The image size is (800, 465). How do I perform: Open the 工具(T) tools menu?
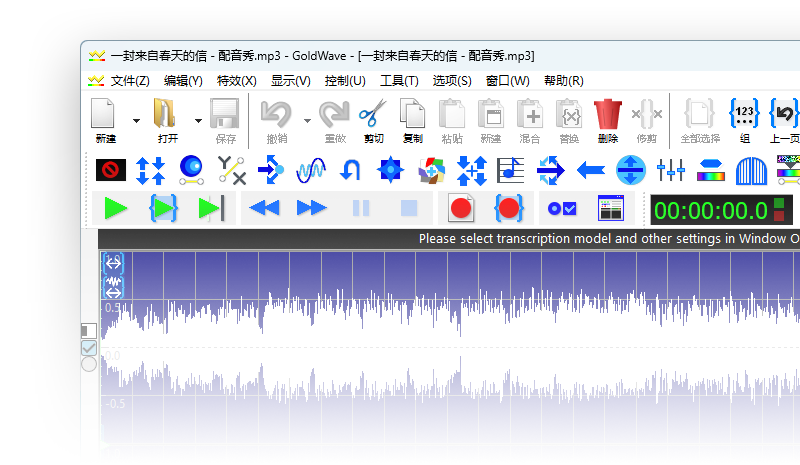[399, 81]
